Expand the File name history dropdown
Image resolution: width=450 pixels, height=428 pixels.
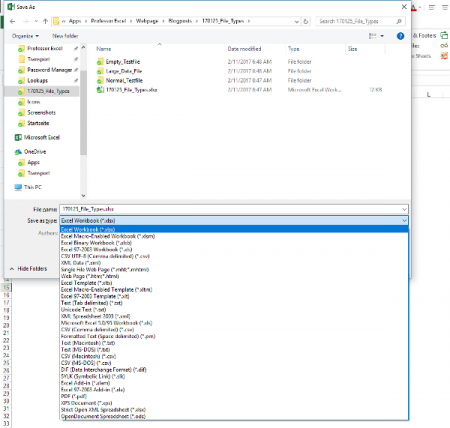404,209
